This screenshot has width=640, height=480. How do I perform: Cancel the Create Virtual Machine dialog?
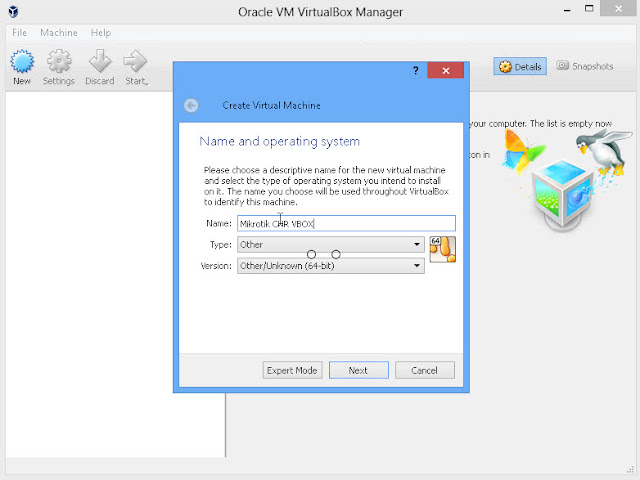click(424, 370)
